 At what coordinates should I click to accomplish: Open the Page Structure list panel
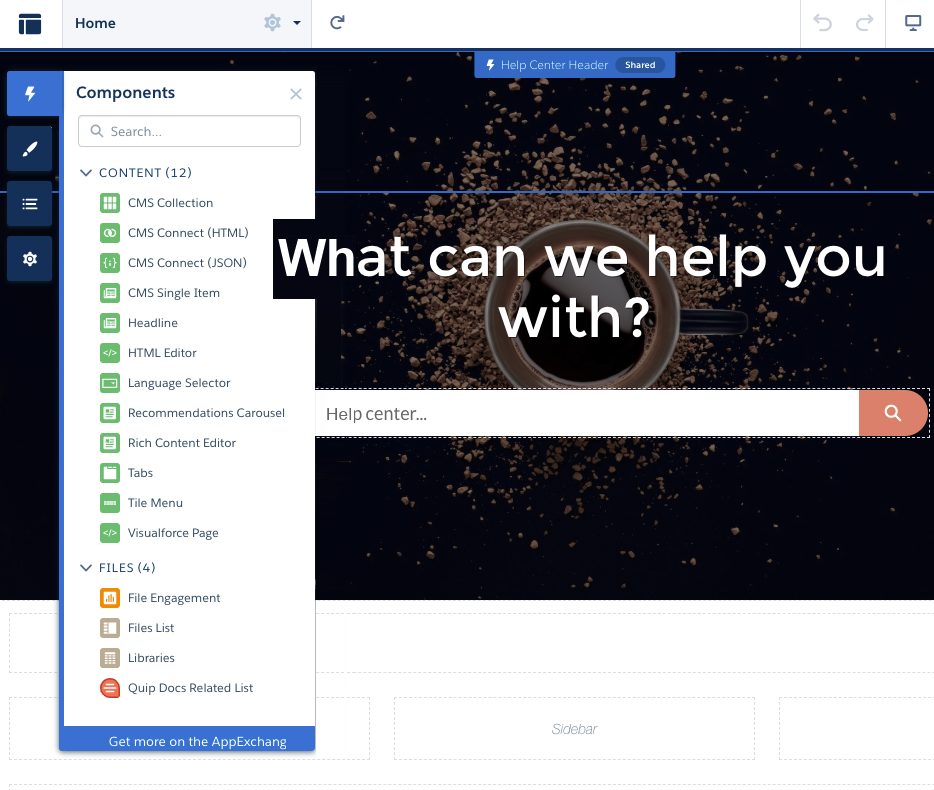pos(30,204)
